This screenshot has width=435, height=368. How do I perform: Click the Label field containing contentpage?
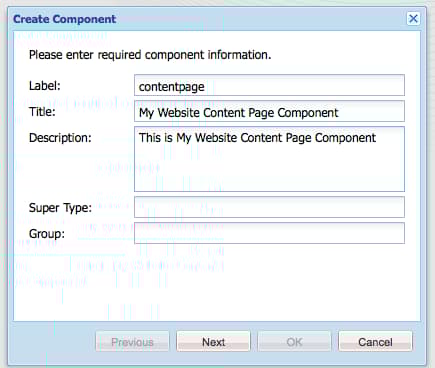[269, 85]
